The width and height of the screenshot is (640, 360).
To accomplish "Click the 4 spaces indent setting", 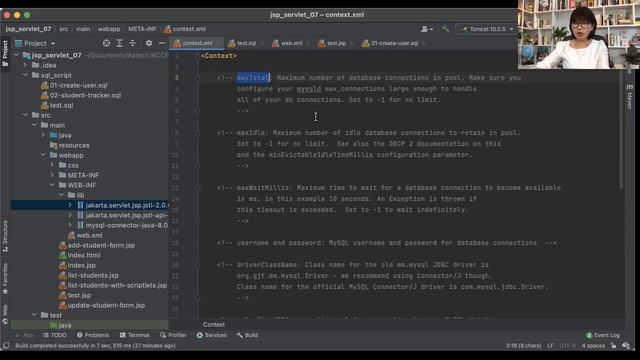I will point(593,346).
